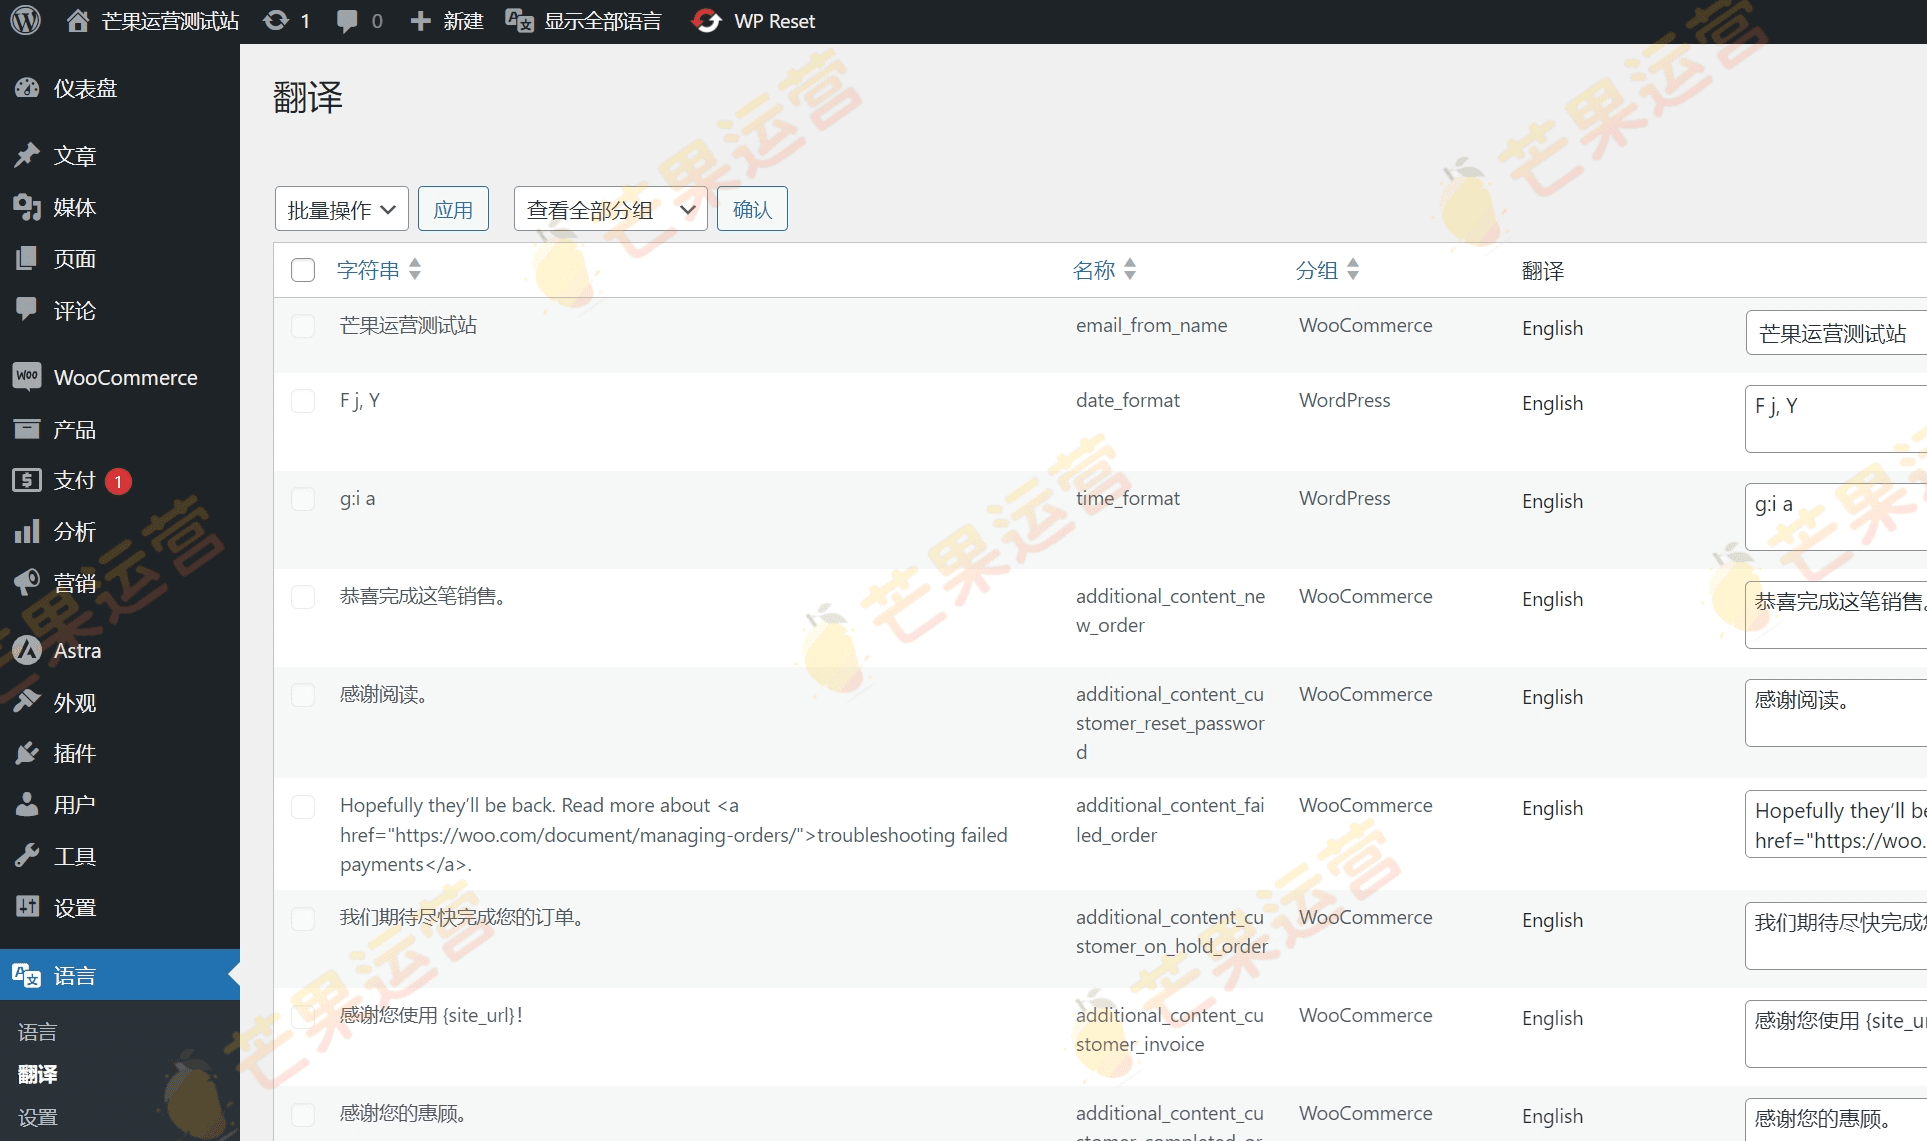The image size is (1927, 1141).
Task: Click the 分析 bar chart icon
Action: click(27, 531)
